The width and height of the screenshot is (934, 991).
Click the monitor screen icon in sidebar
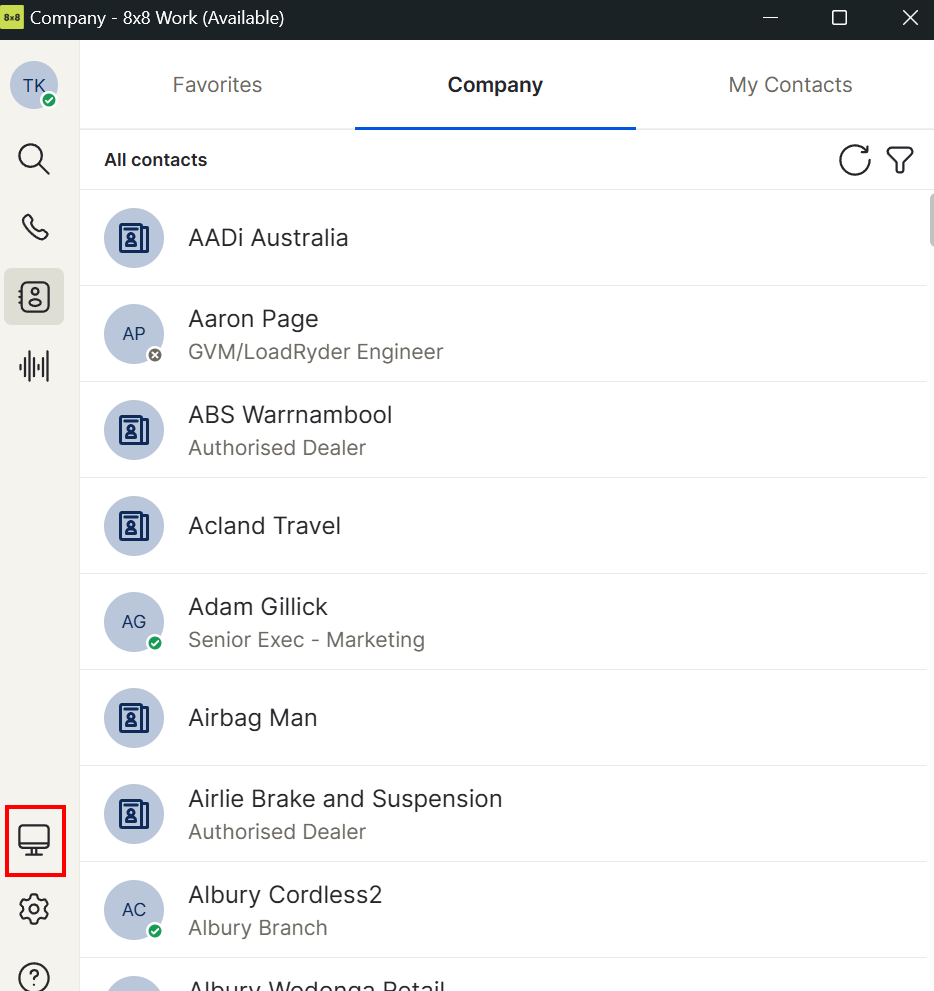[x=34, y=841]
